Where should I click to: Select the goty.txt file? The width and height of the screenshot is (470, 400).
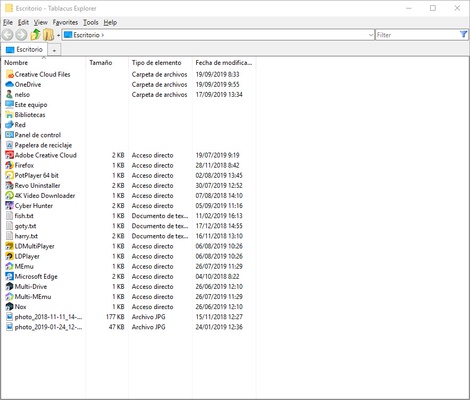(x=25, y=226)
